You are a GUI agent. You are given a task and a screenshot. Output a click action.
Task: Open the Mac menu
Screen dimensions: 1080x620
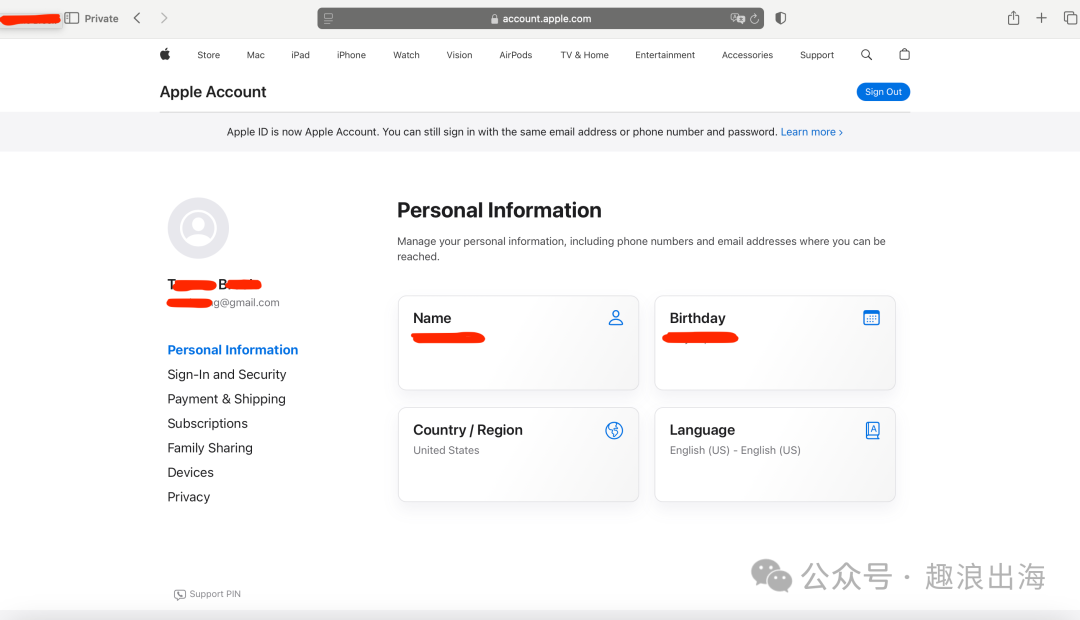256,55
